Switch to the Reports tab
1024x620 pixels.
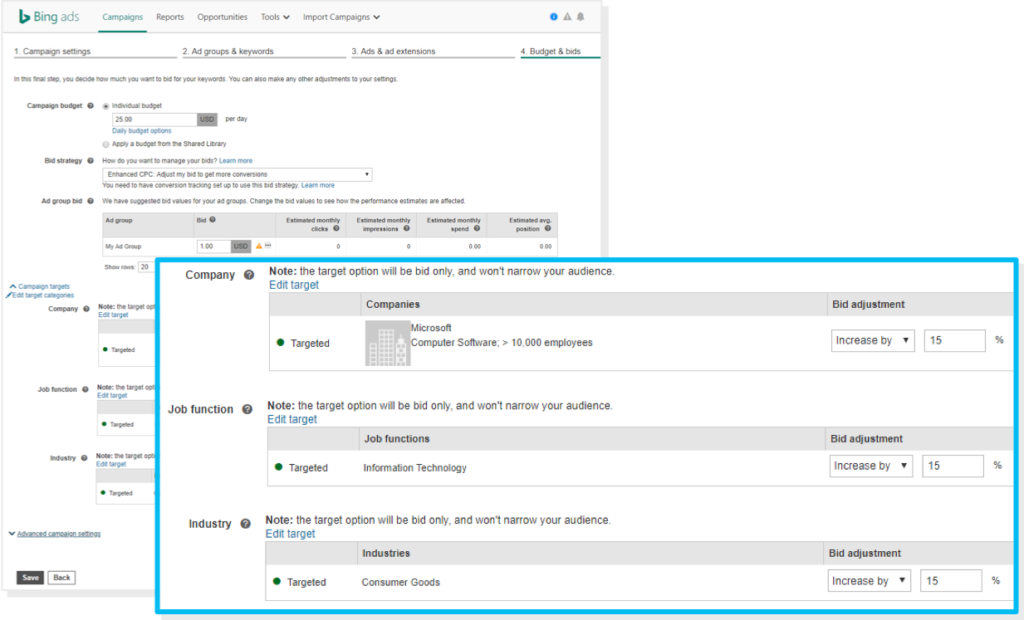(170, 17)
